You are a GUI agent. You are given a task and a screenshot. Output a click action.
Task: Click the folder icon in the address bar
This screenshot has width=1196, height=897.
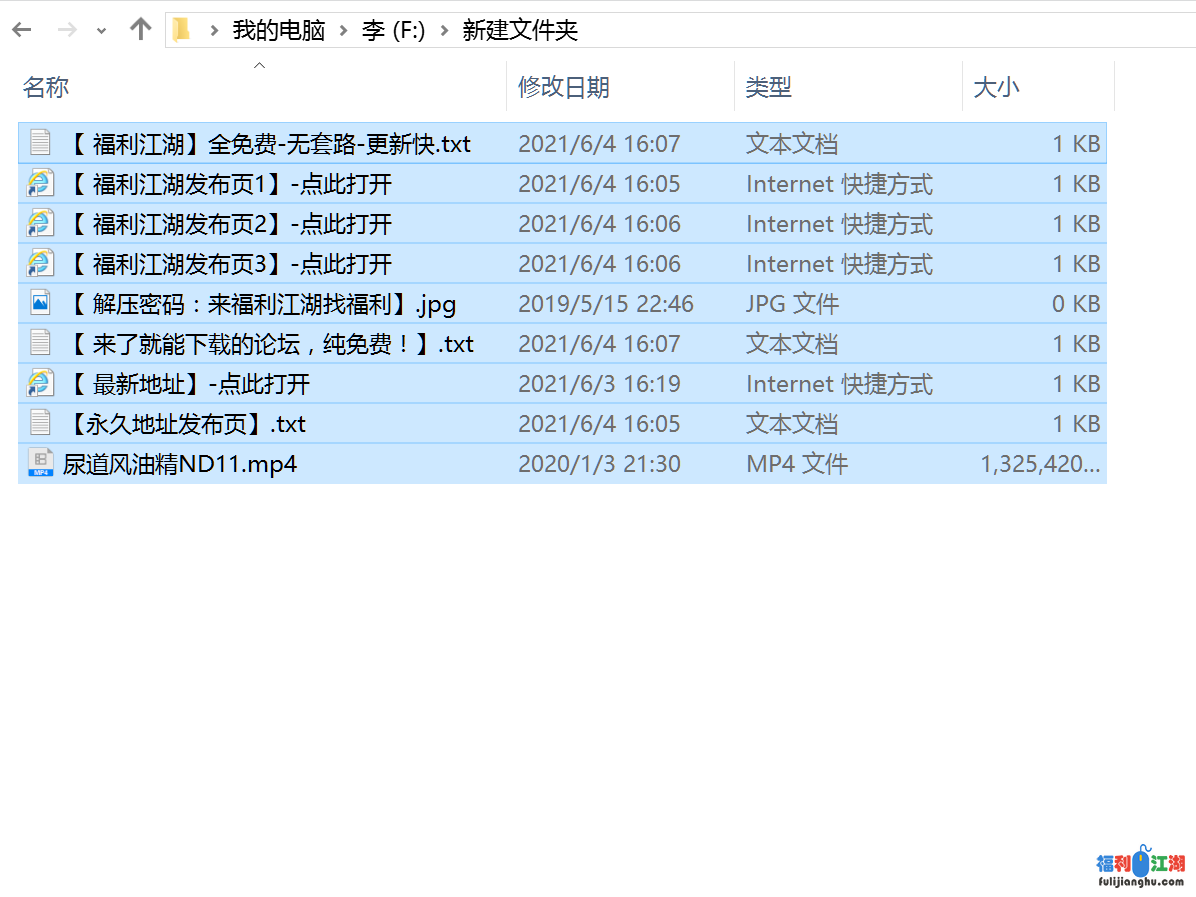tap(181, 30)
